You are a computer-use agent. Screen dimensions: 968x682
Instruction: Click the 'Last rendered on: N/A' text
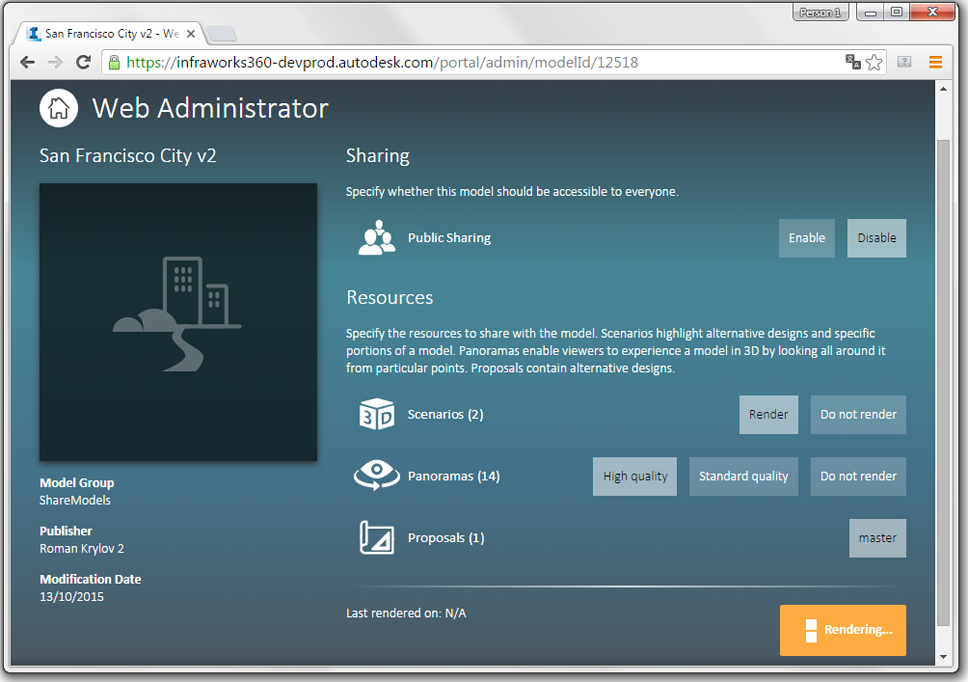(x=406, y=613)
